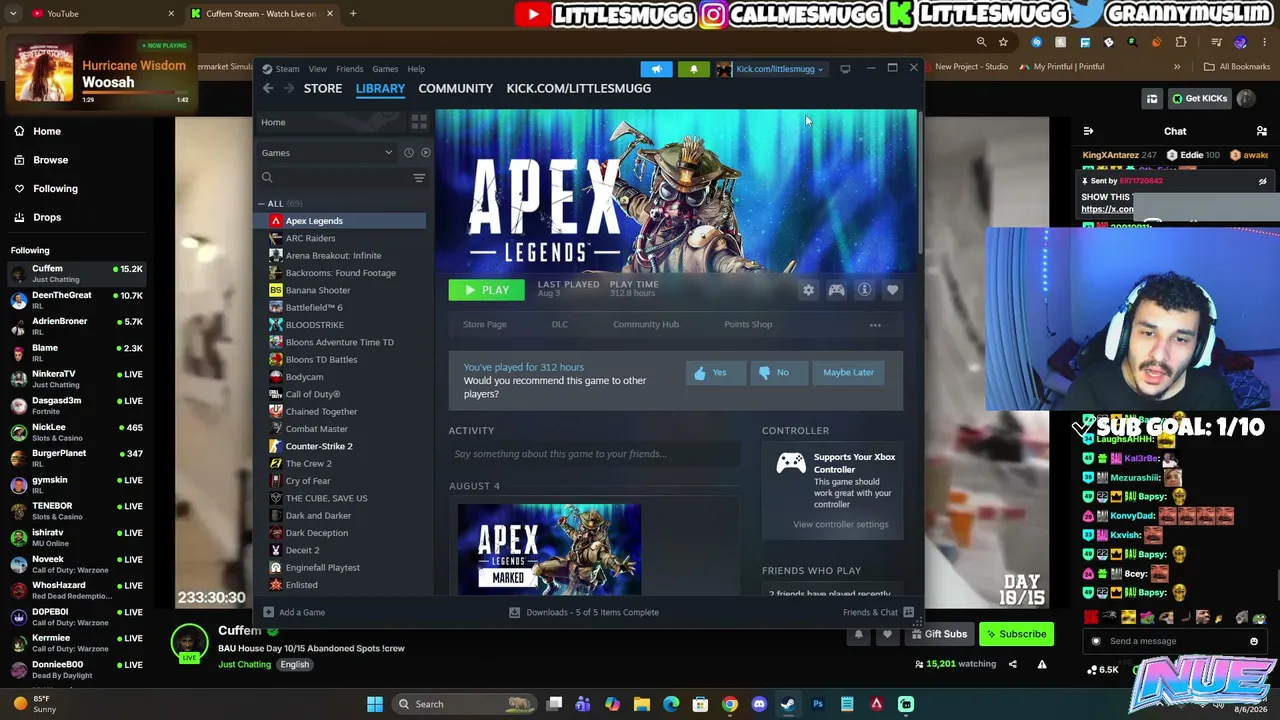Image resolution: width=1280 pixels, height=720 pixels.
Task: Switch to Steam STORE tab
Action: click(323, 88)
